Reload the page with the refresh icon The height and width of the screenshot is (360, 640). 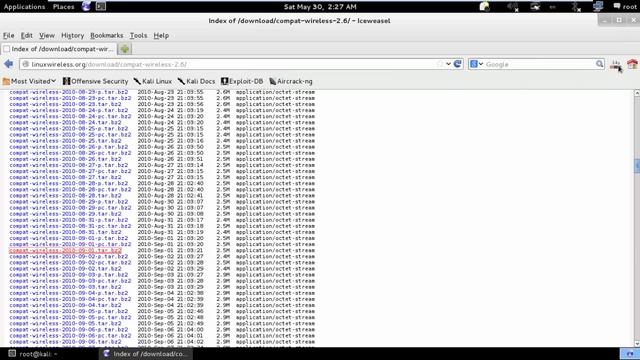[458, 64]
